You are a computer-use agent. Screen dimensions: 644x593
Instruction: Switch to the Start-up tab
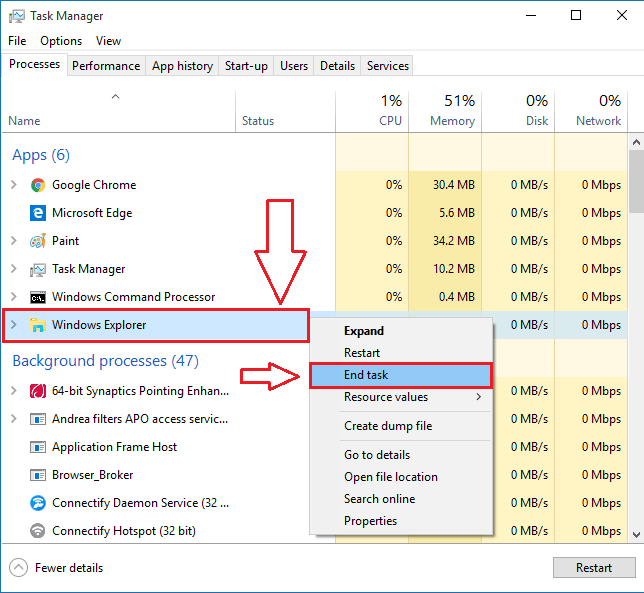click(246, 66)
